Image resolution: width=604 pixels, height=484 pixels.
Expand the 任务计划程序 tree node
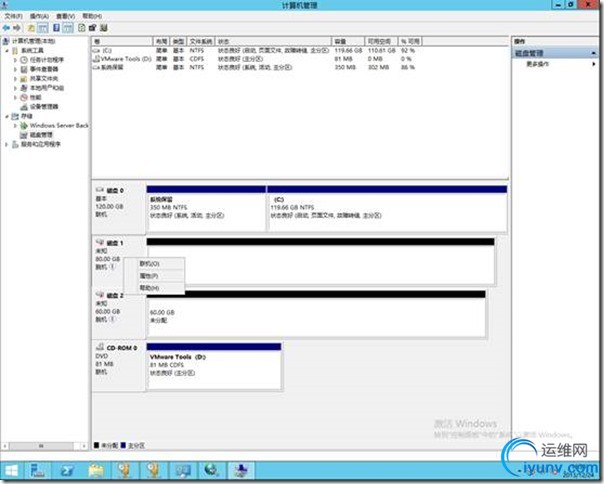15,60
